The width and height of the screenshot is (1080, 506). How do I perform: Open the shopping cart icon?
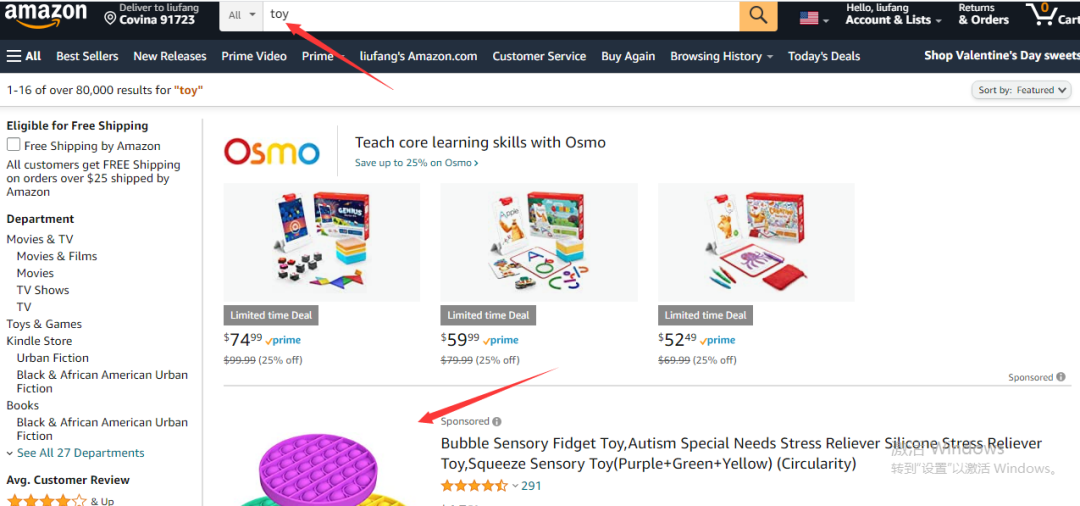point(1052,15)
